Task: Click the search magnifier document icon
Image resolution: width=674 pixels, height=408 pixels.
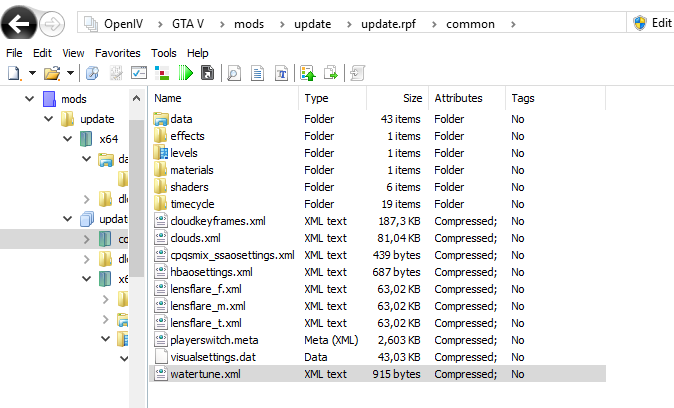Action: tap(234, 73)
